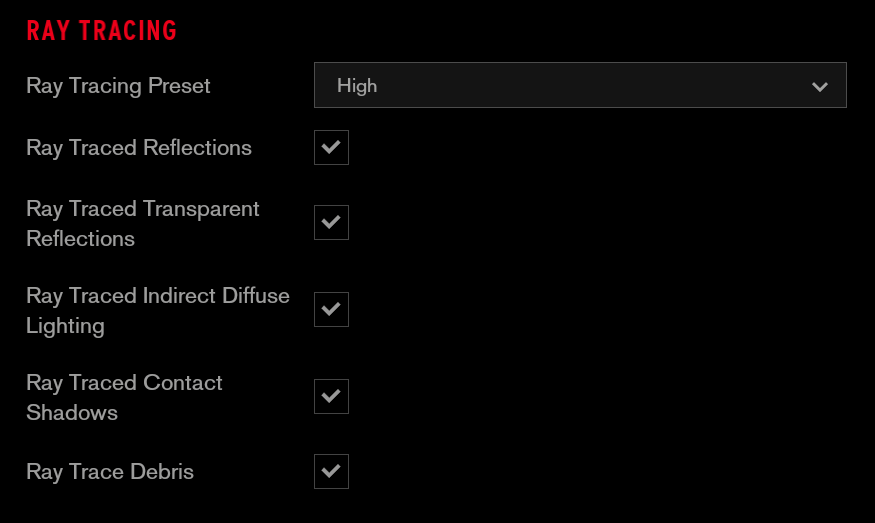Click the checkmark icon for Transparent Reflections
The image size is (875, 523).
click(x=331, y=222)
